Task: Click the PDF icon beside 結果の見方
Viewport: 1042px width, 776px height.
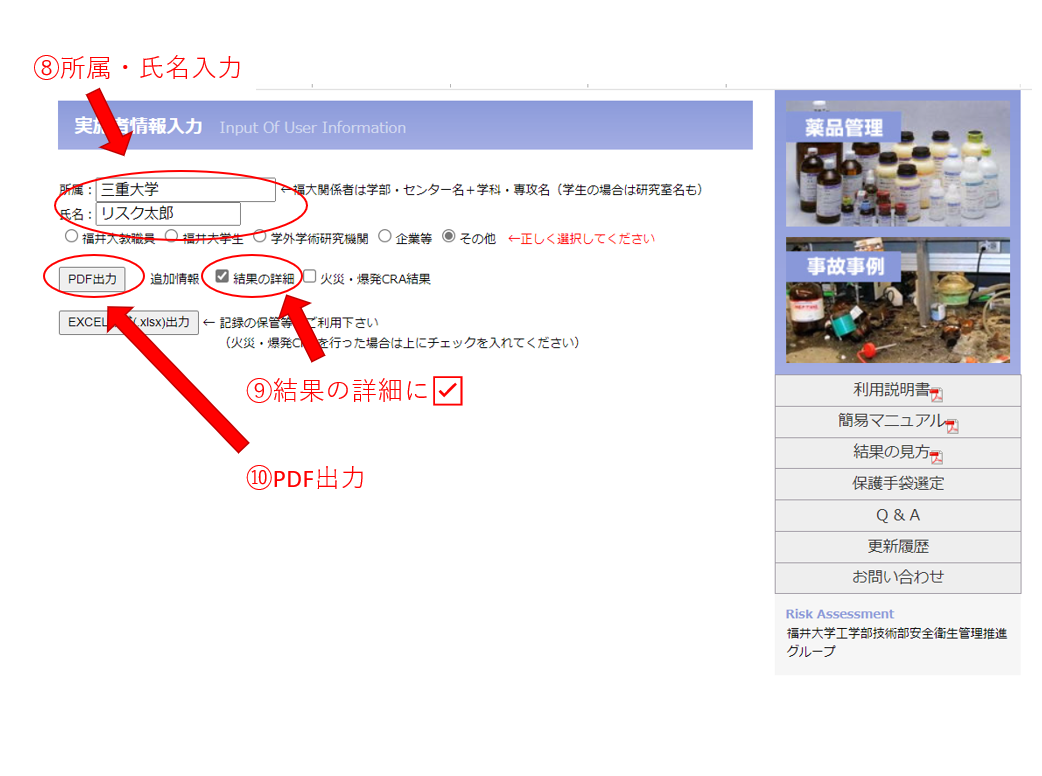Action: point(936,457)
